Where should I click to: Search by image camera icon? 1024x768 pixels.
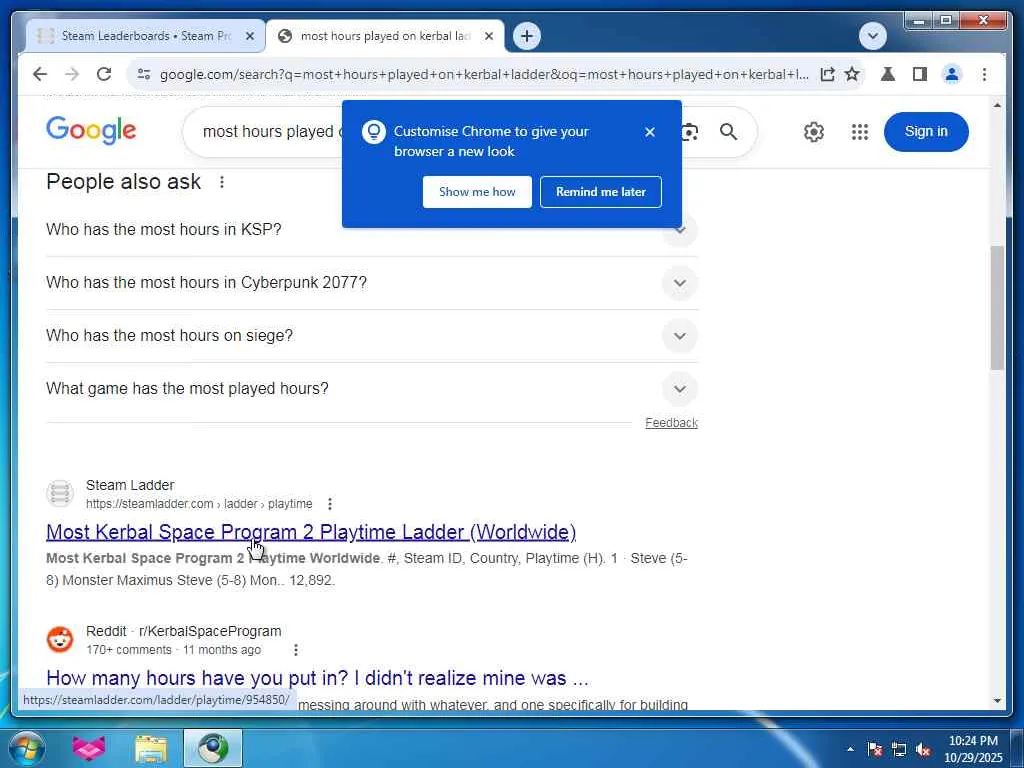coord(690,133)
